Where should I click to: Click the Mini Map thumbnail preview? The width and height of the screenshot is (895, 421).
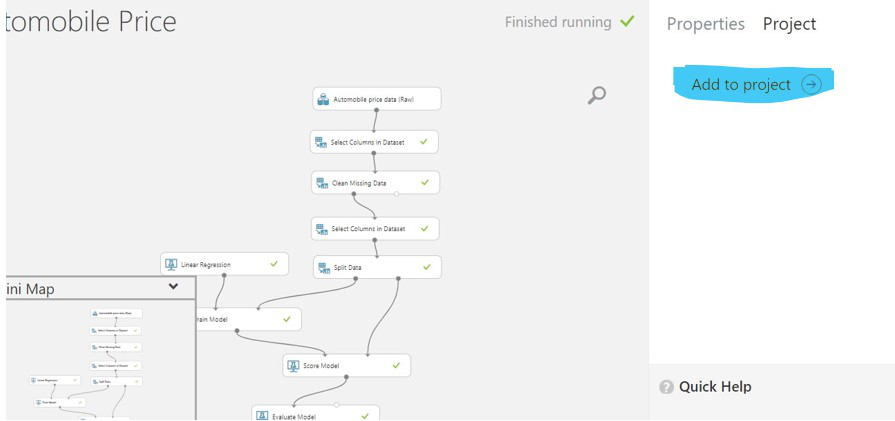(x=100, y=360)
